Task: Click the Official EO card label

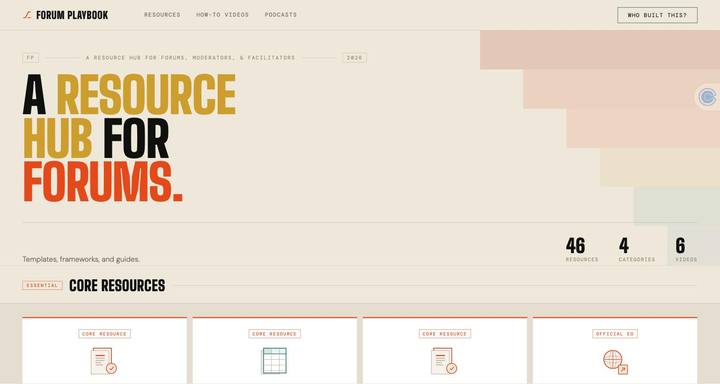Action: (615, 334)
